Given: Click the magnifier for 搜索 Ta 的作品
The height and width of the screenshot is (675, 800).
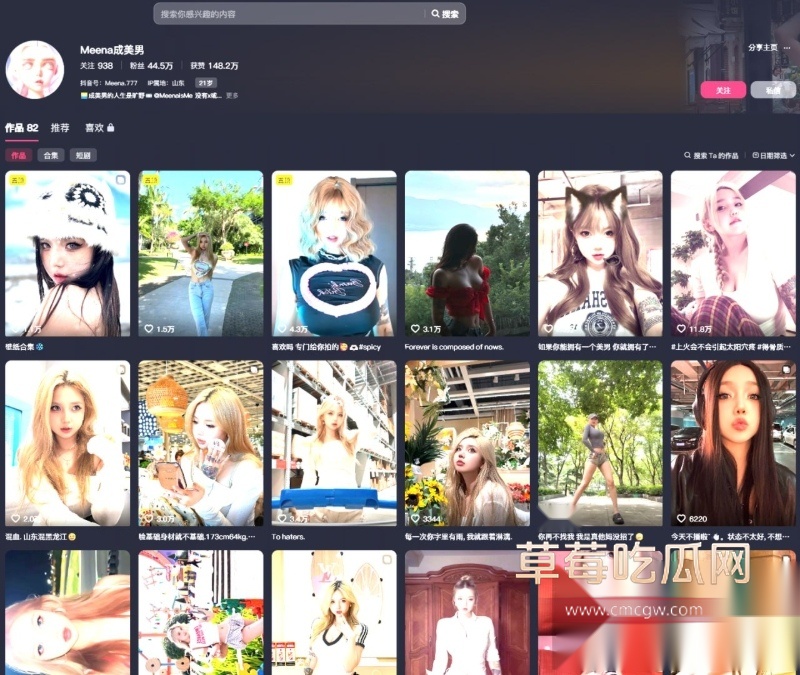Looking at the screenshot, I should click(688, 156).
